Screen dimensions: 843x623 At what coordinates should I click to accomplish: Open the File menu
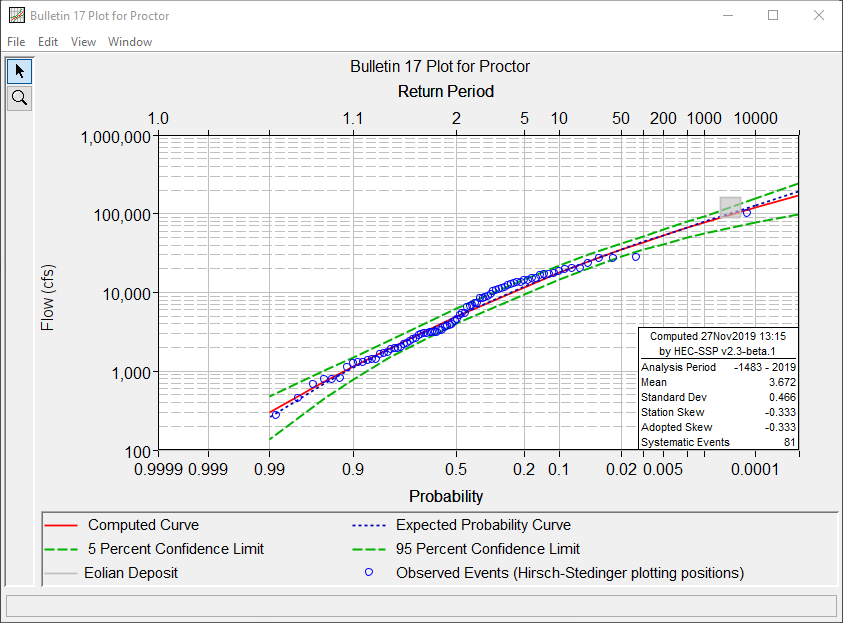pyautogui.click(x=16, y=41)
